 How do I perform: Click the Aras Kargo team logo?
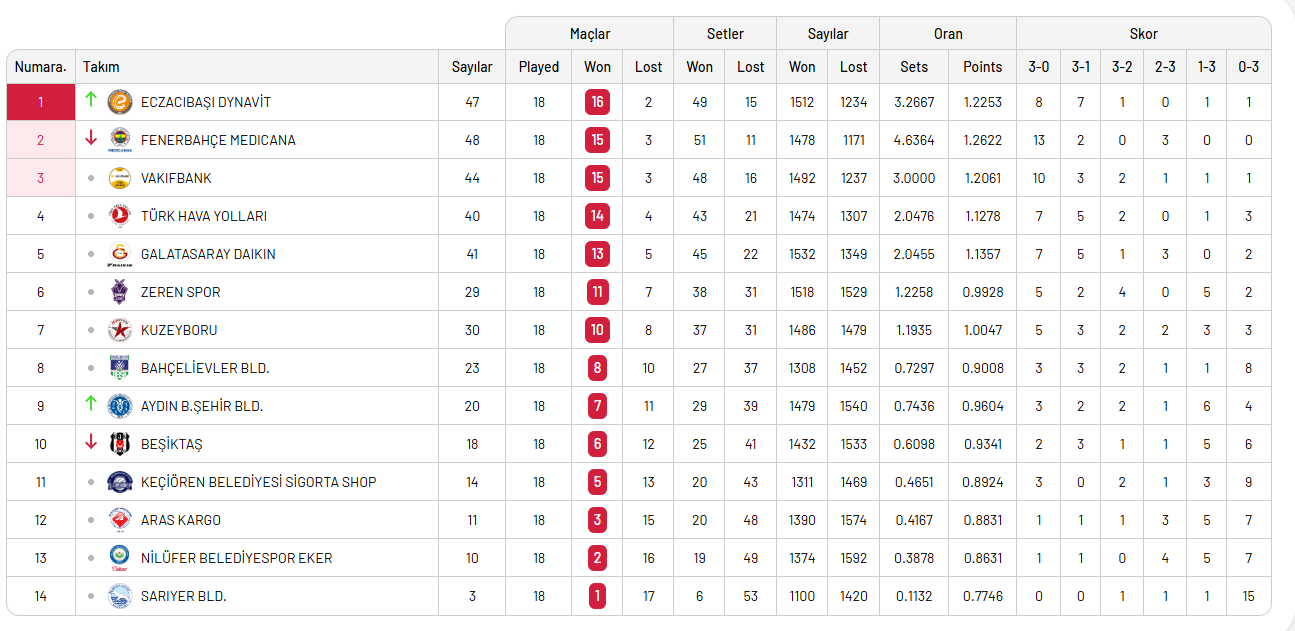click(x=120, y=520)
